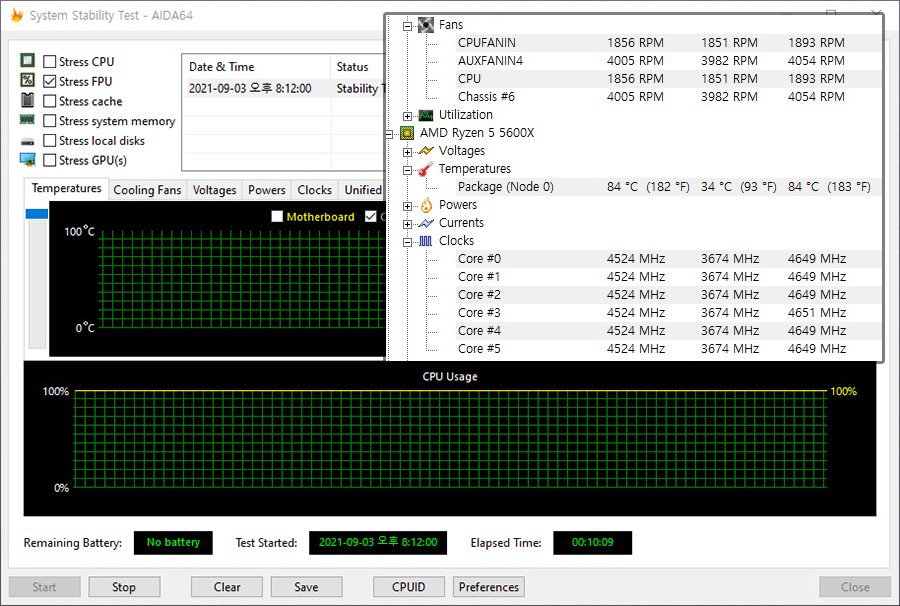Click the Close button at bottom right
Image resolution: width=900 pixels, height=606 pixels.
coord(855,587)
